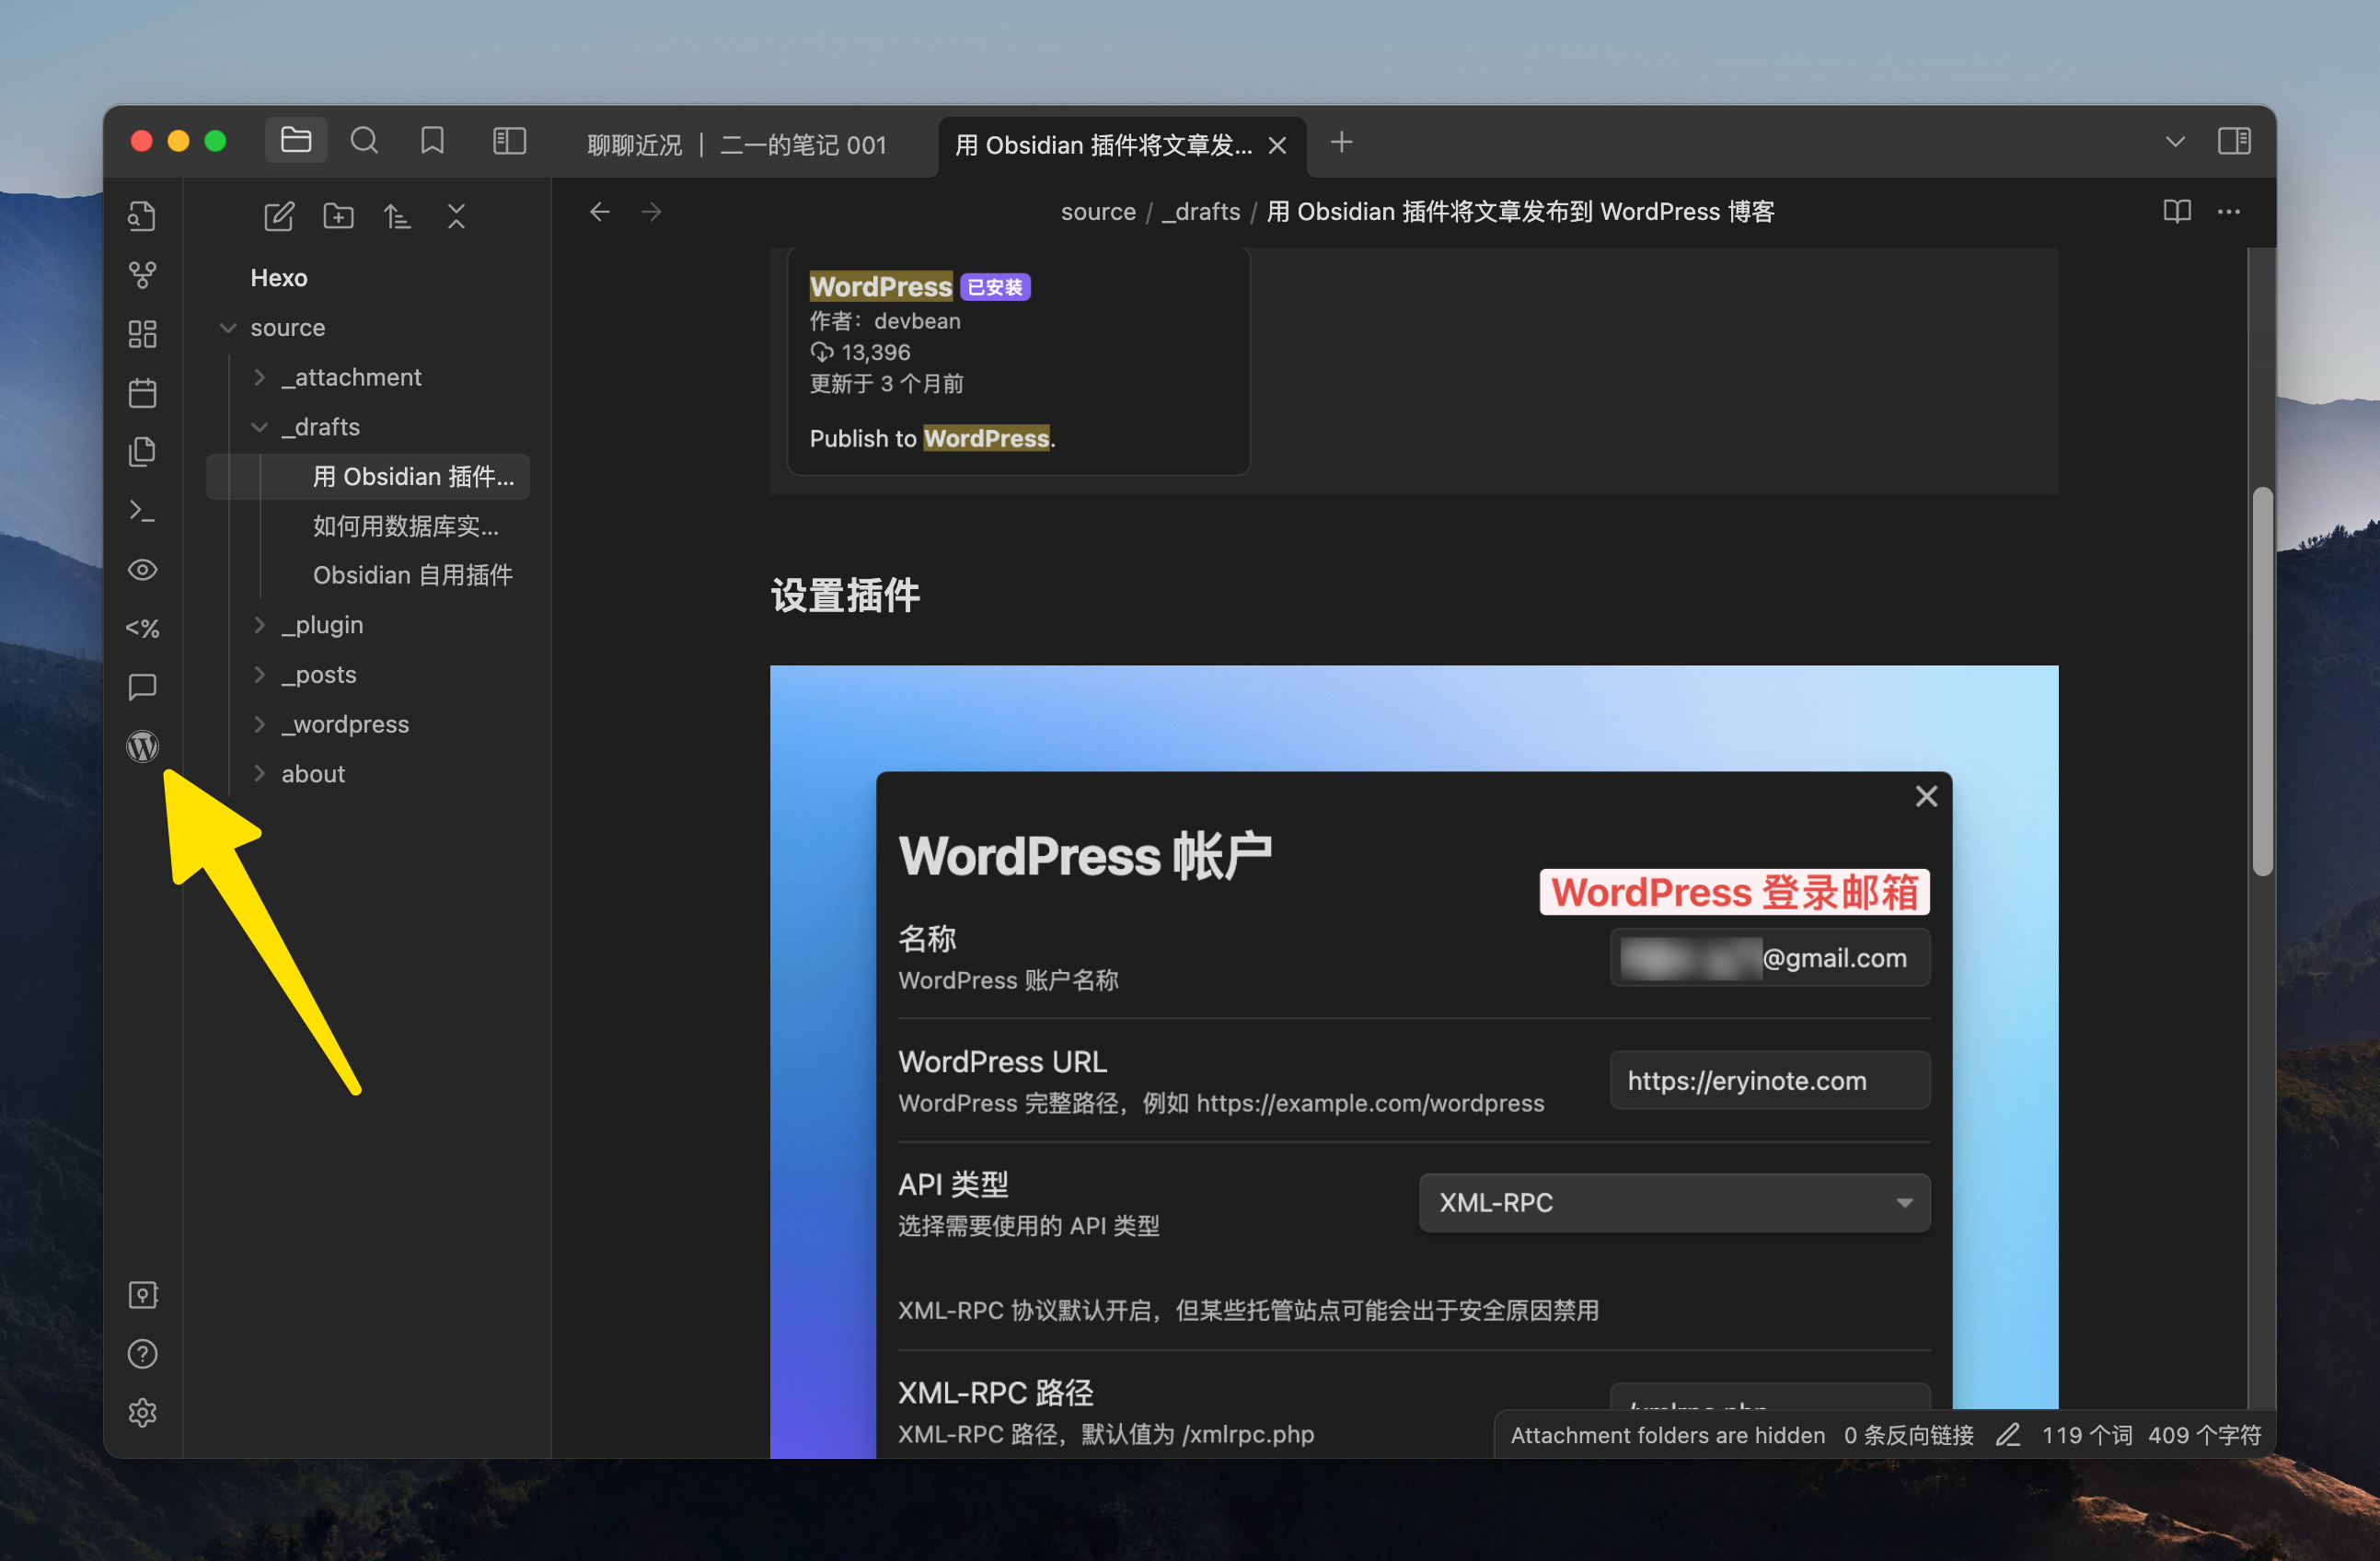The image size is (2380, 1561).
Task: Collapse all folders using the collapse icon
Action: [x=456, y=216]
